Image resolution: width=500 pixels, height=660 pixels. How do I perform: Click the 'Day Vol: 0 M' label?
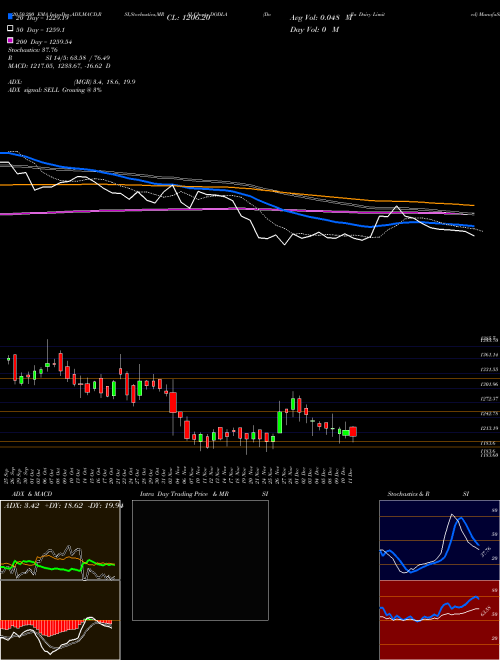click(314, 29)
